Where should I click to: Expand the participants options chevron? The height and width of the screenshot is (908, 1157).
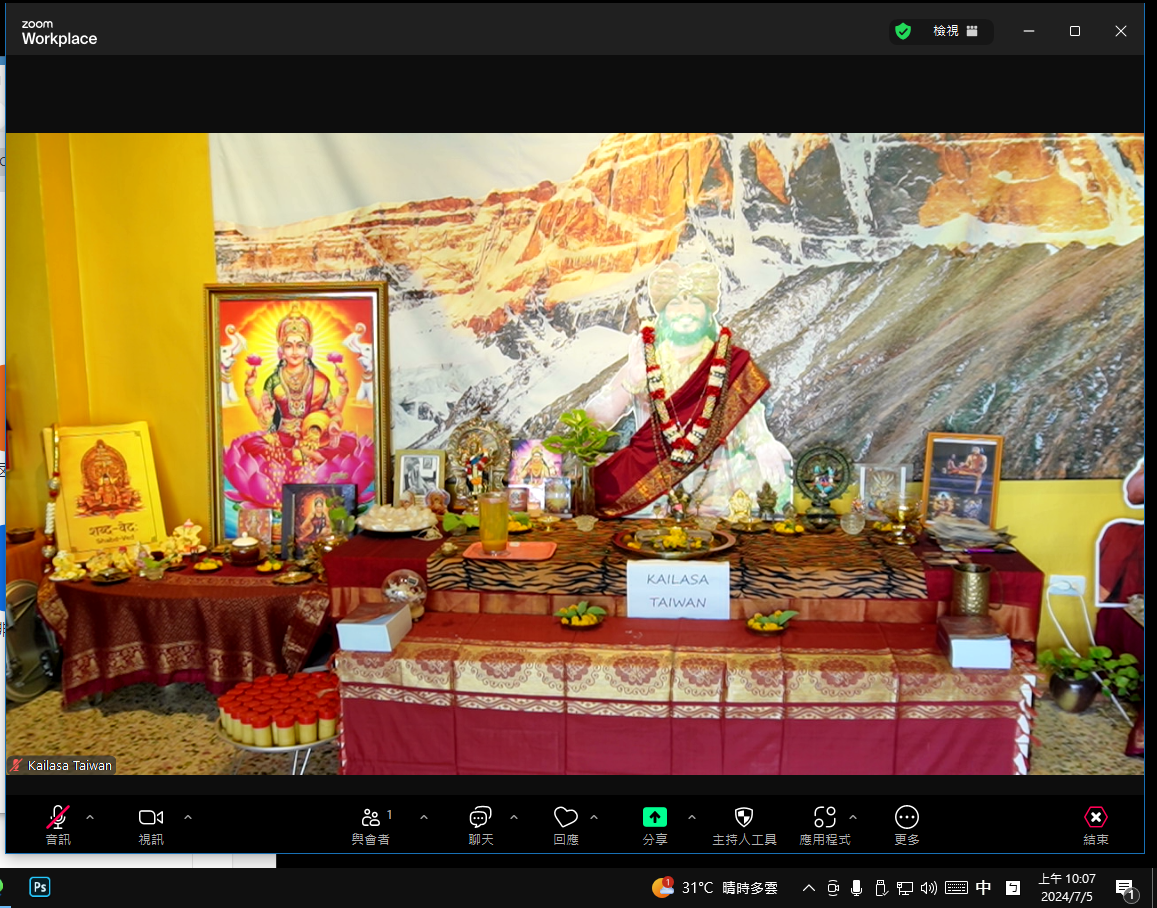click(424, 817)
